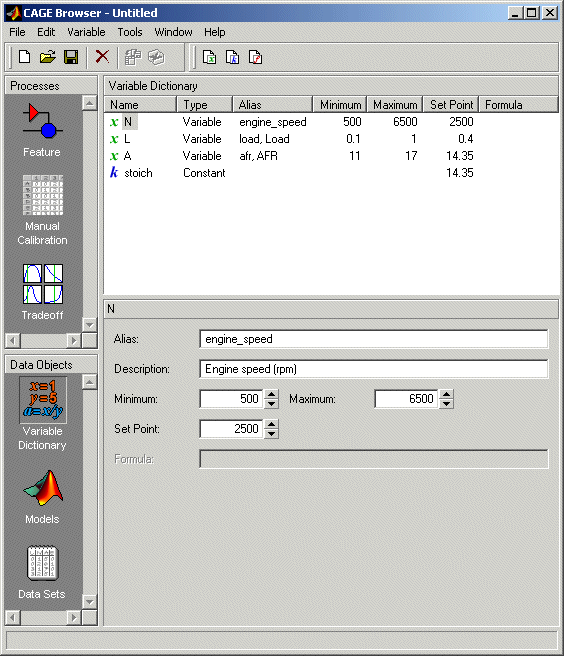Viewport: 564px width, 656px height.
Task: Minimize the CAGE Browser window
Action: click(x=515, y=13)
